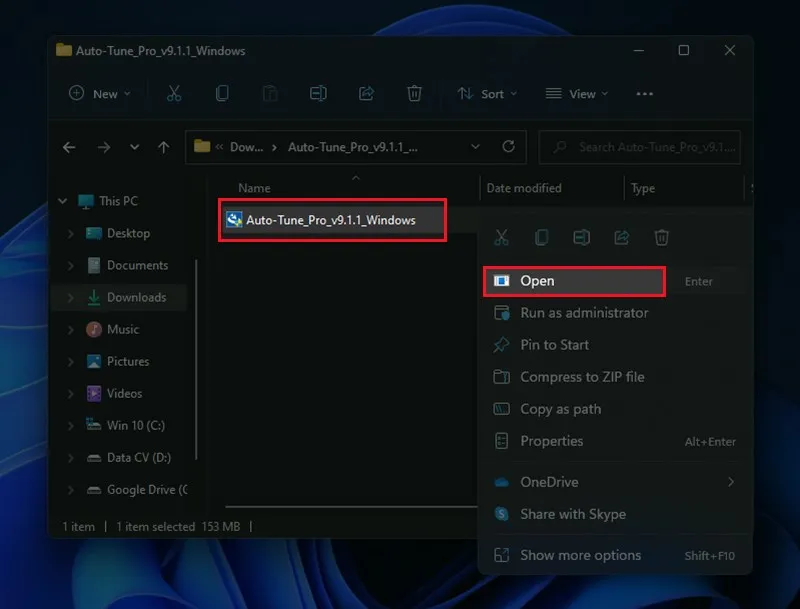Click the Rename icon in the context menu
The height and width of the screenshot is (609, 800).
pos(581,237)
